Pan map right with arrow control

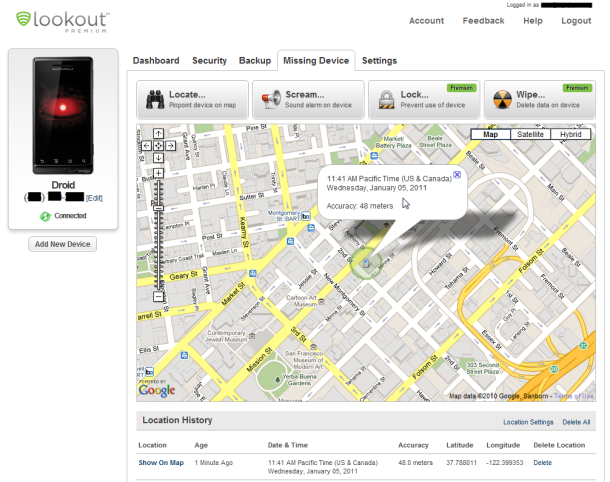170,146
